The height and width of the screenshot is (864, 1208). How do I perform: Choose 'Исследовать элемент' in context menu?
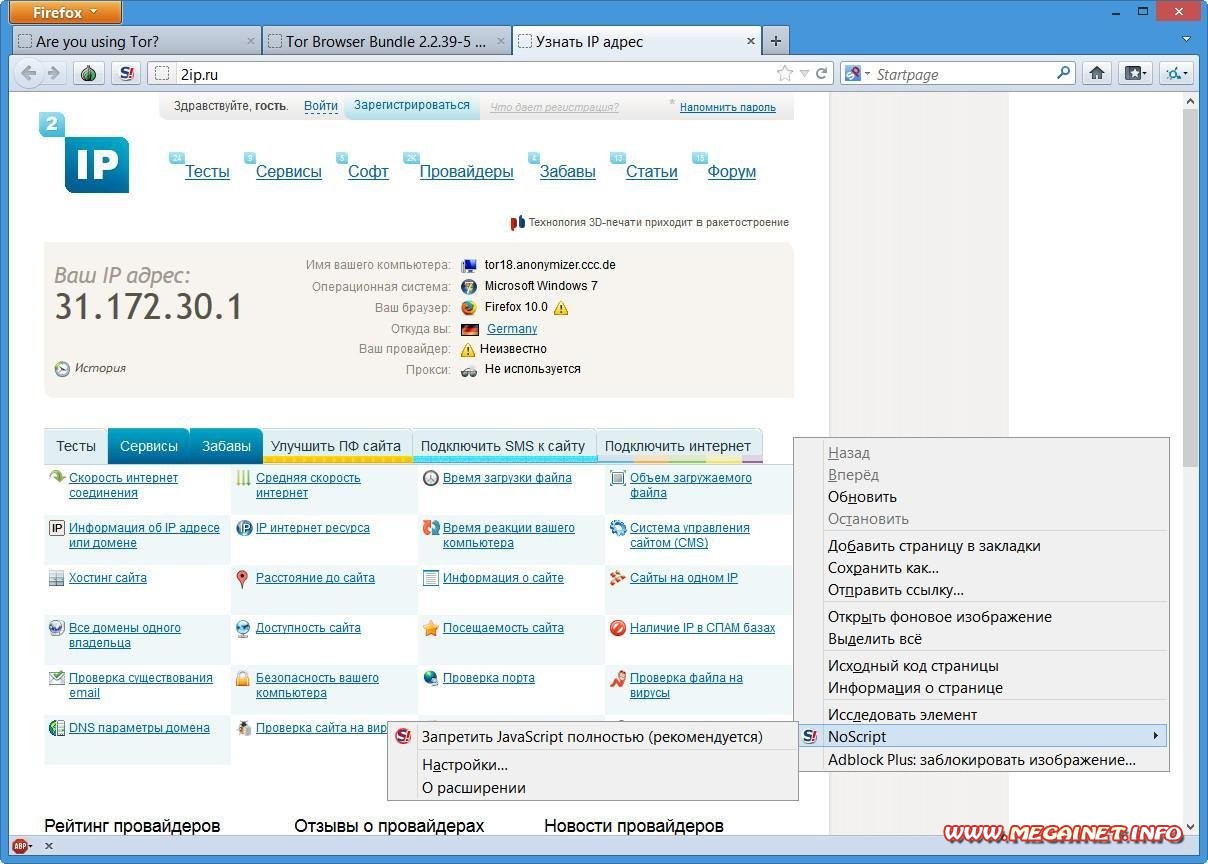[902, 715]
